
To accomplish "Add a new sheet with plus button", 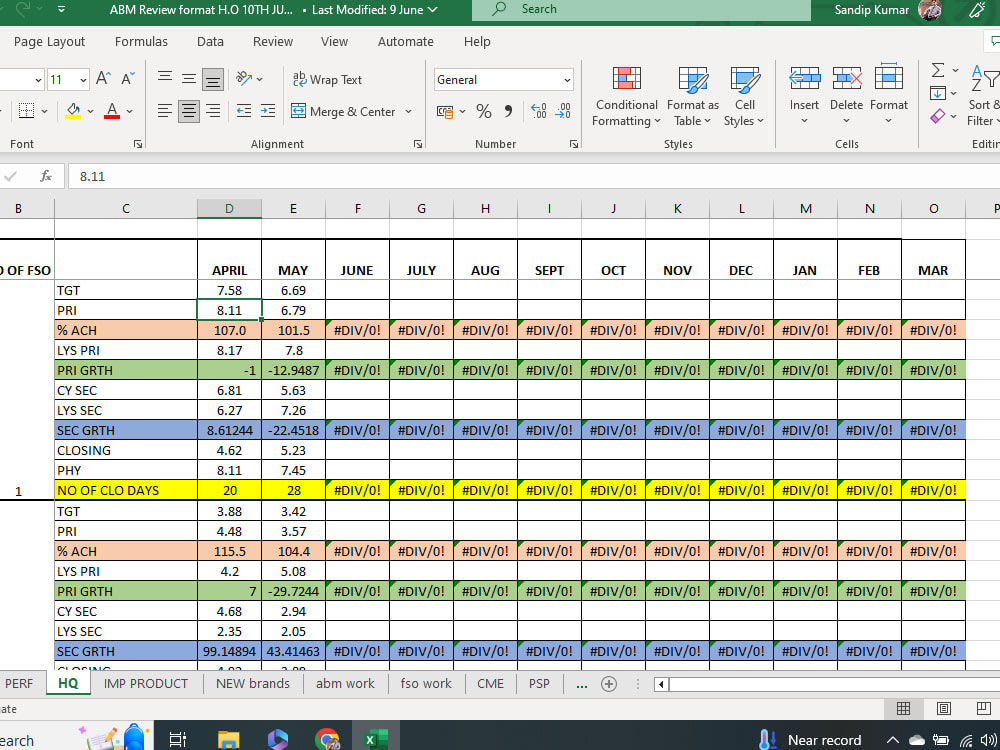I will tap(609, 684).
